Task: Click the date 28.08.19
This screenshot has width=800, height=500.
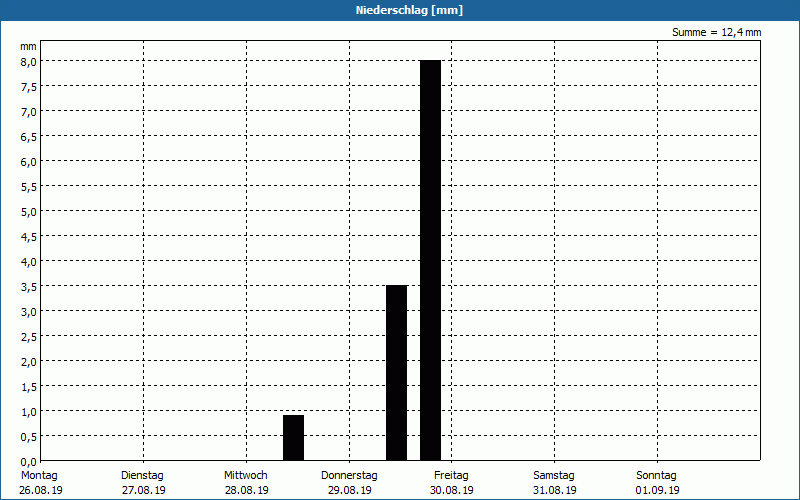Action: 246,490
